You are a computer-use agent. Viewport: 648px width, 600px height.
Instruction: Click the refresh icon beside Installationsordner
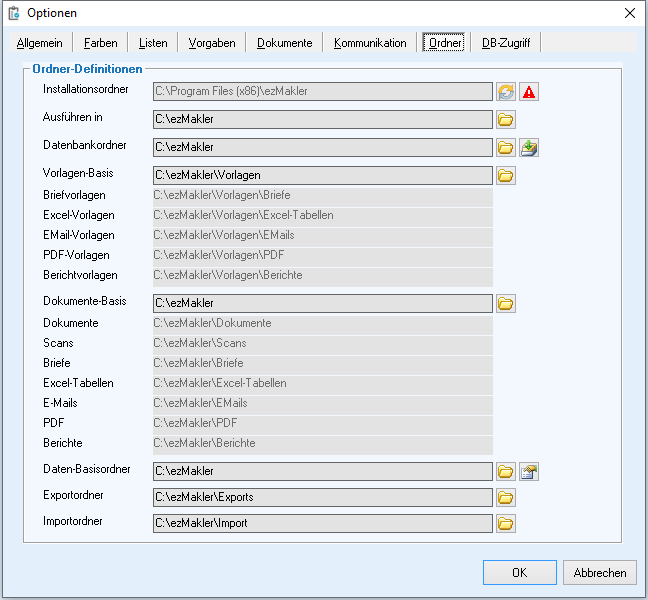click(x=506, y=92)
